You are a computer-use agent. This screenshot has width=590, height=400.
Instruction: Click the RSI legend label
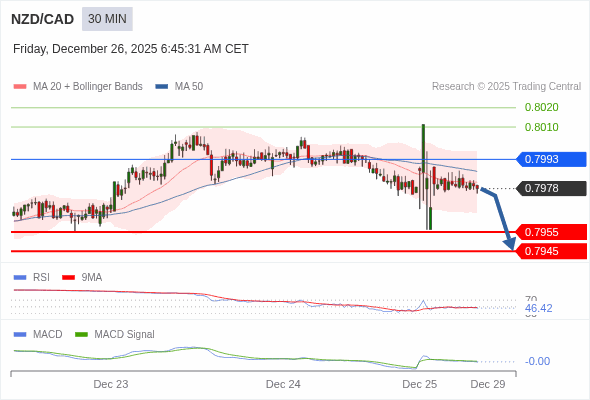[41, 278]
